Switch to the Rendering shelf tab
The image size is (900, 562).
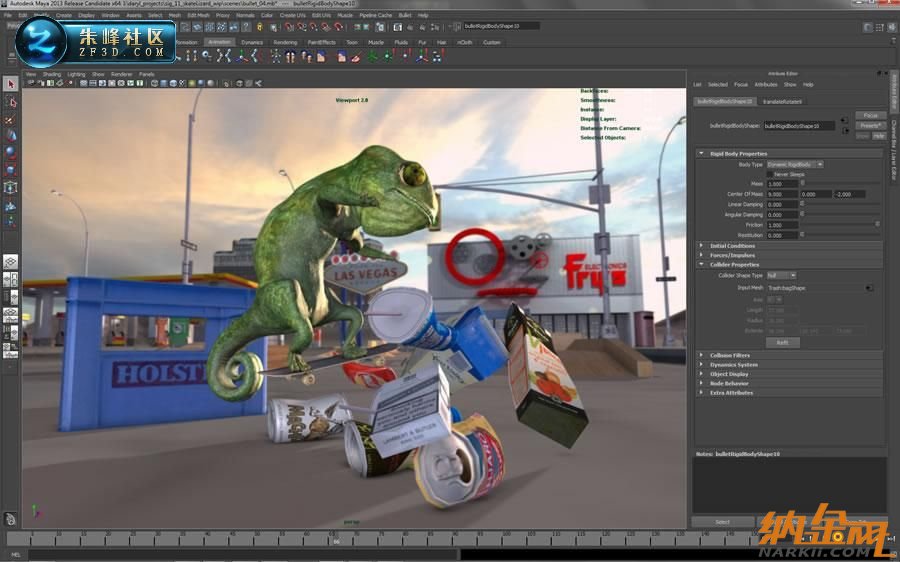click(285, 42)
